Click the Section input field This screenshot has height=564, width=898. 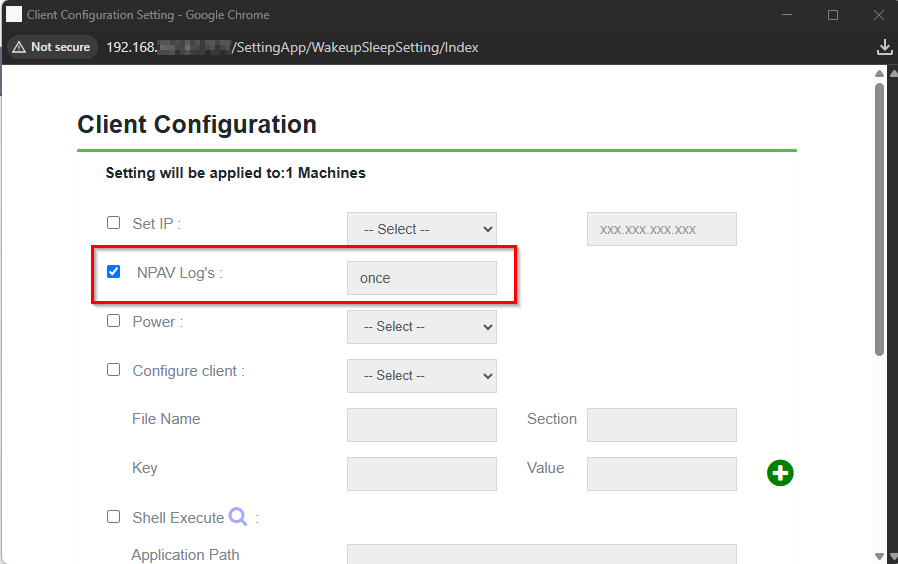(x=661, y=425)
